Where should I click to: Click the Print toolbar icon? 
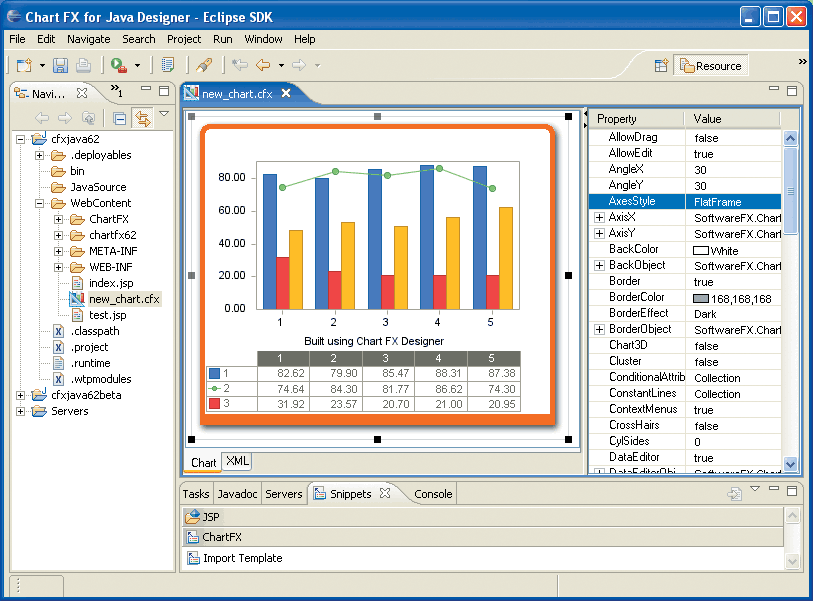pos(83,65)
